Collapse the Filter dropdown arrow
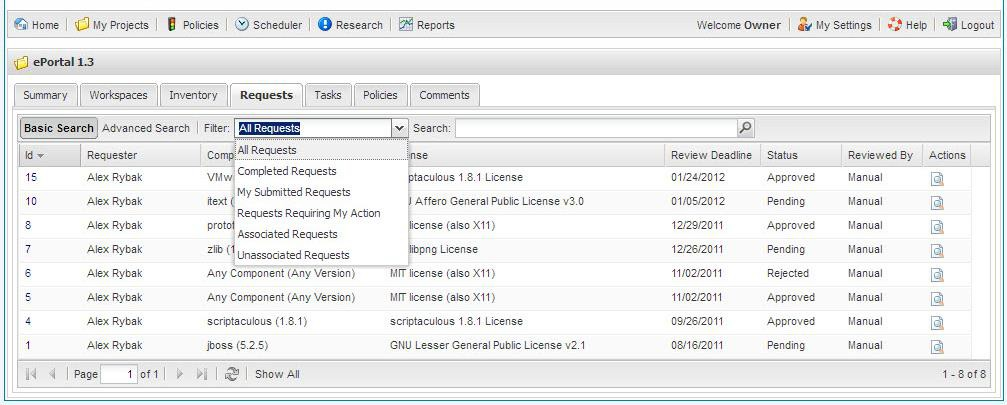Viewport: 1007px width, 405px height. 399,128
